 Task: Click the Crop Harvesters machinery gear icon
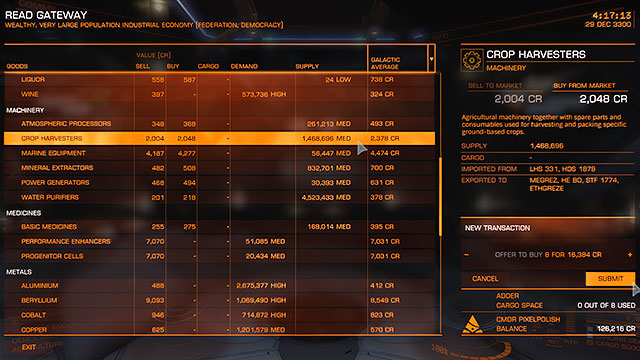(x=472, y=60)
